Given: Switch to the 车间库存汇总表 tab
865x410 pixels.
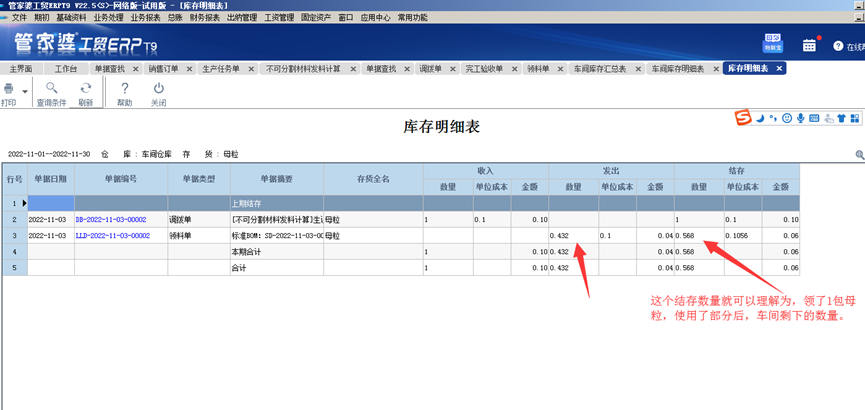Looking at the screenshot, I should click(600, 69).
